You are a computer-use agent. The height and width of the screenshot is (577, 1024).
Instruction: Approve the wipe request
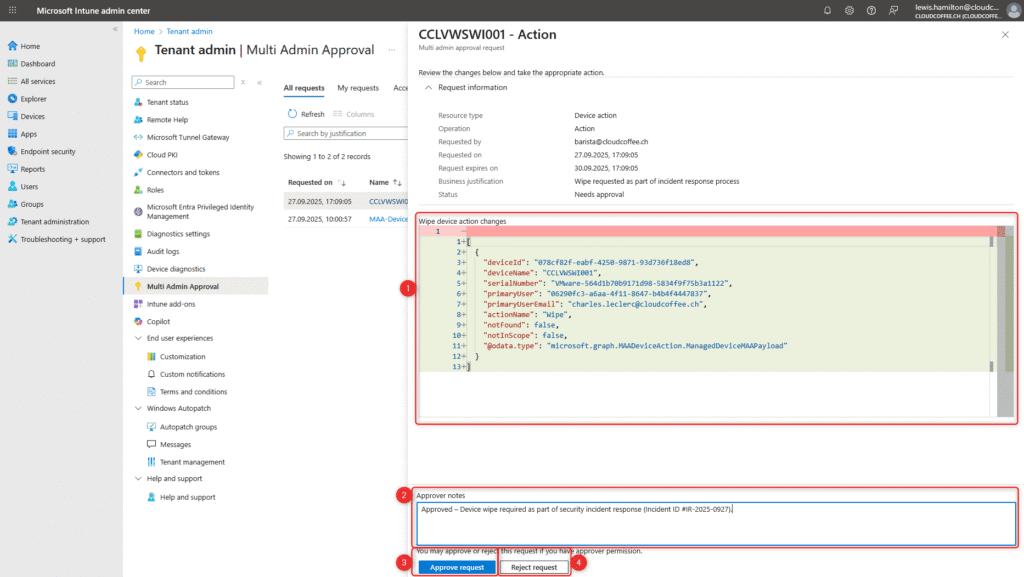click(x=455, y=566)
